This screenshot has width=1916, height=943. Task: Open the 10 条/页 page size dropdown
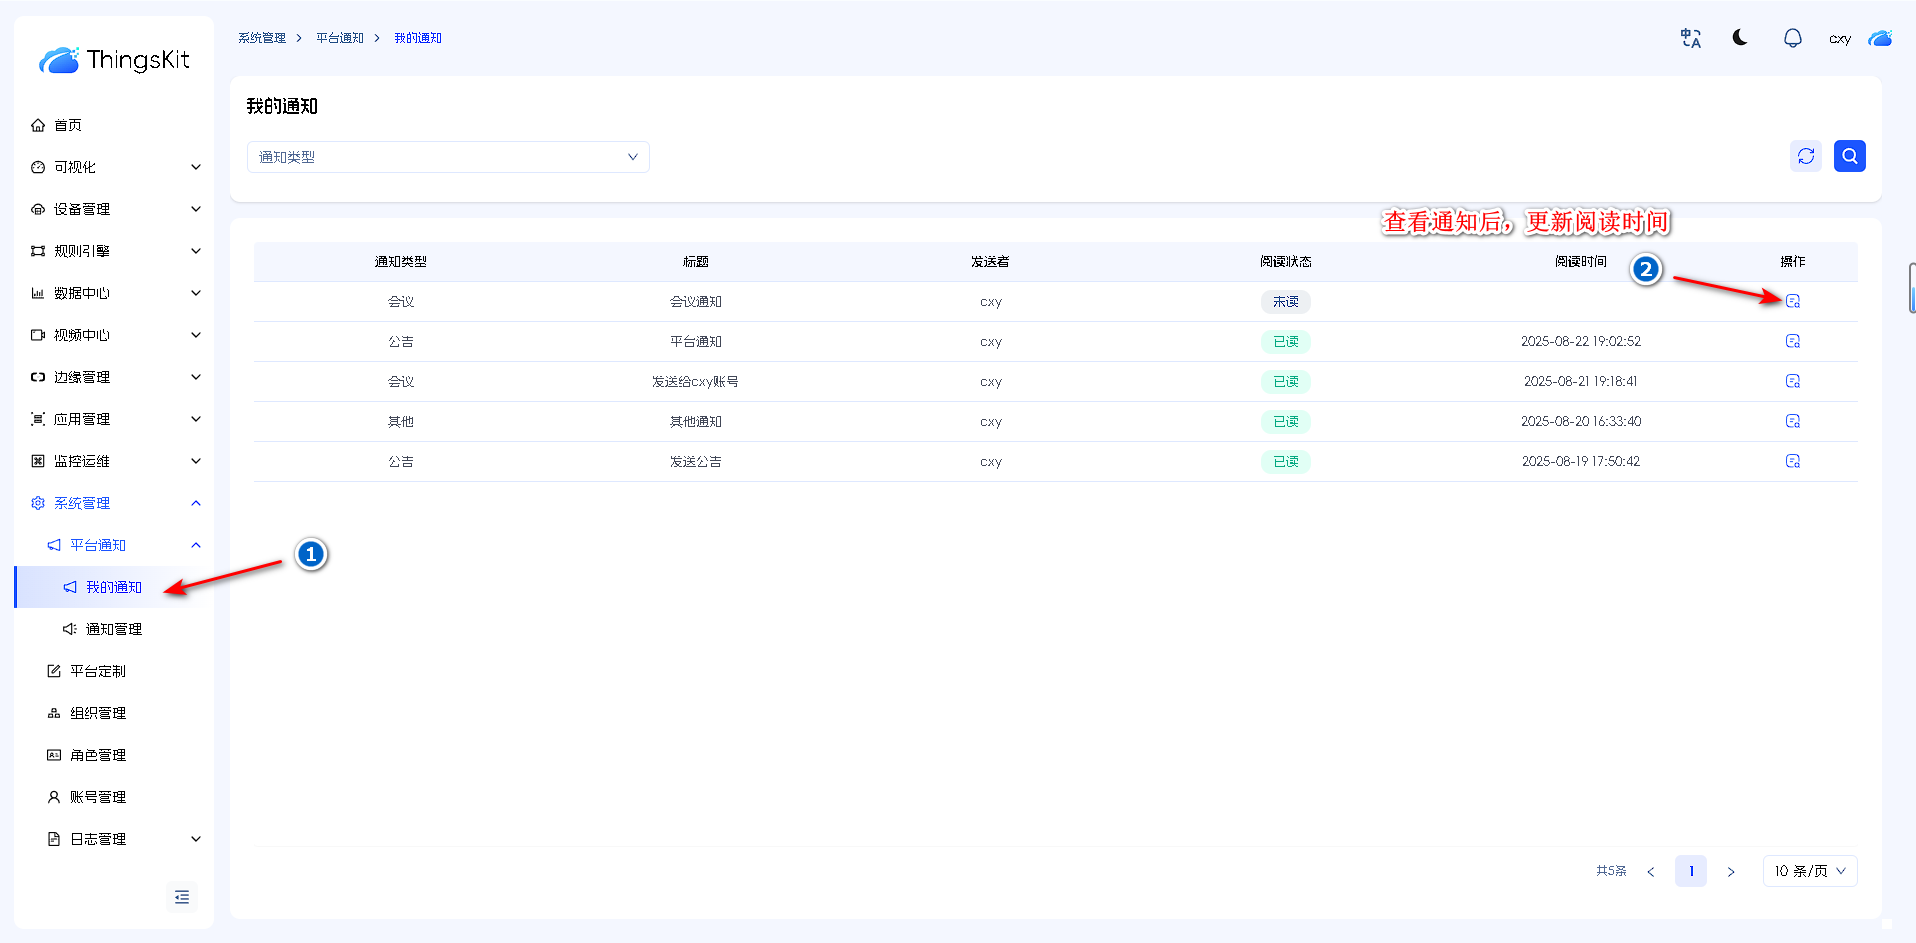[x=1809, y=871]
